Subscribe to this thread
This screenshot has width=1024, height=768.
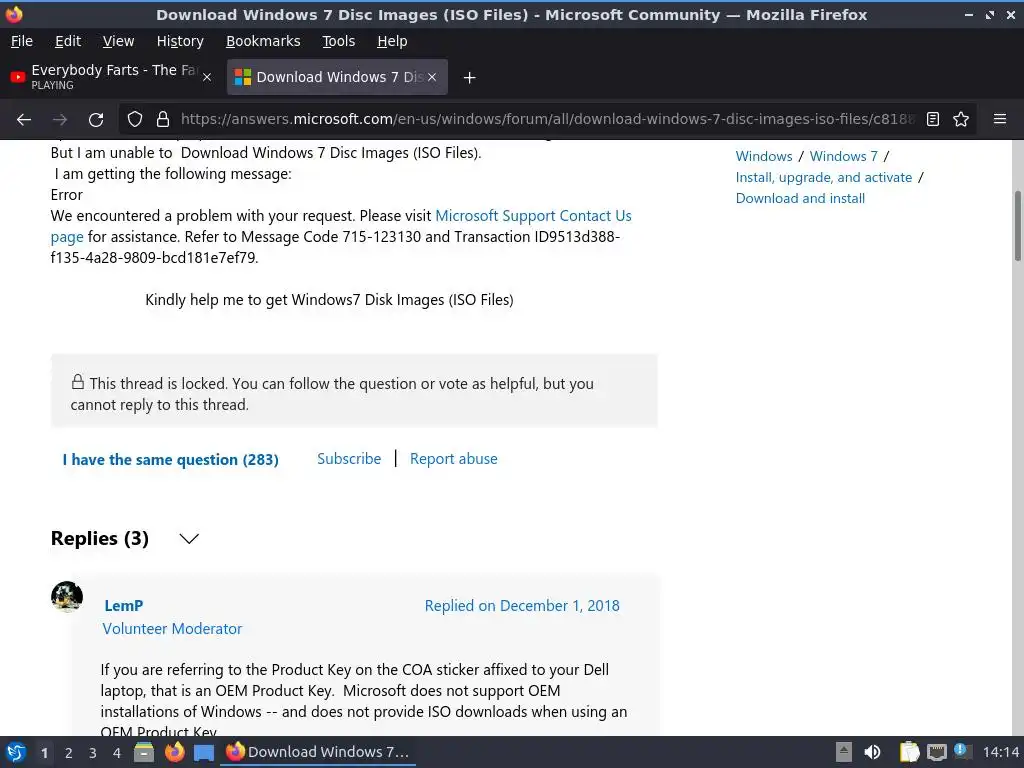pos(349,459)
